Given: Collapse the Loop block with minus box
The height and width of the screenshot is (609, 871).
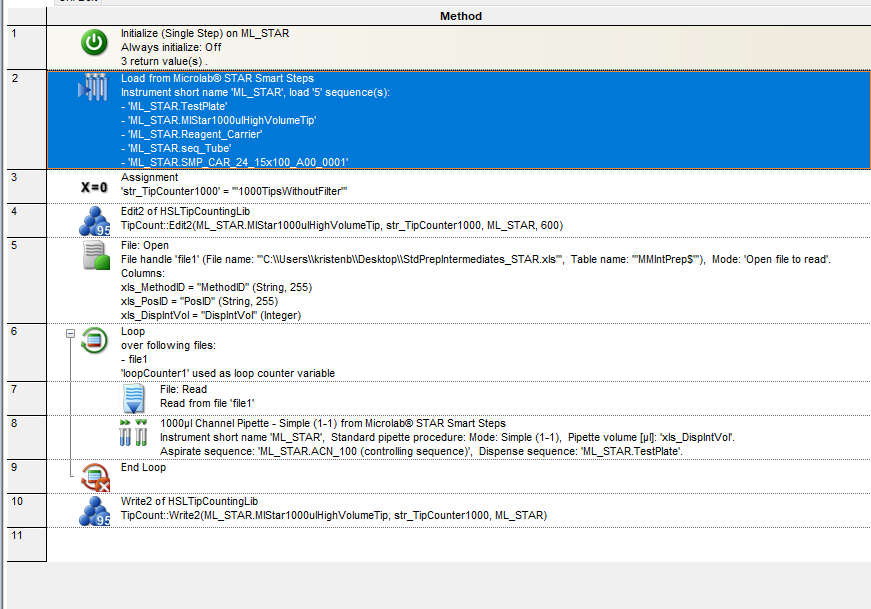Looking at the screenshot, I should click(71, 333).
